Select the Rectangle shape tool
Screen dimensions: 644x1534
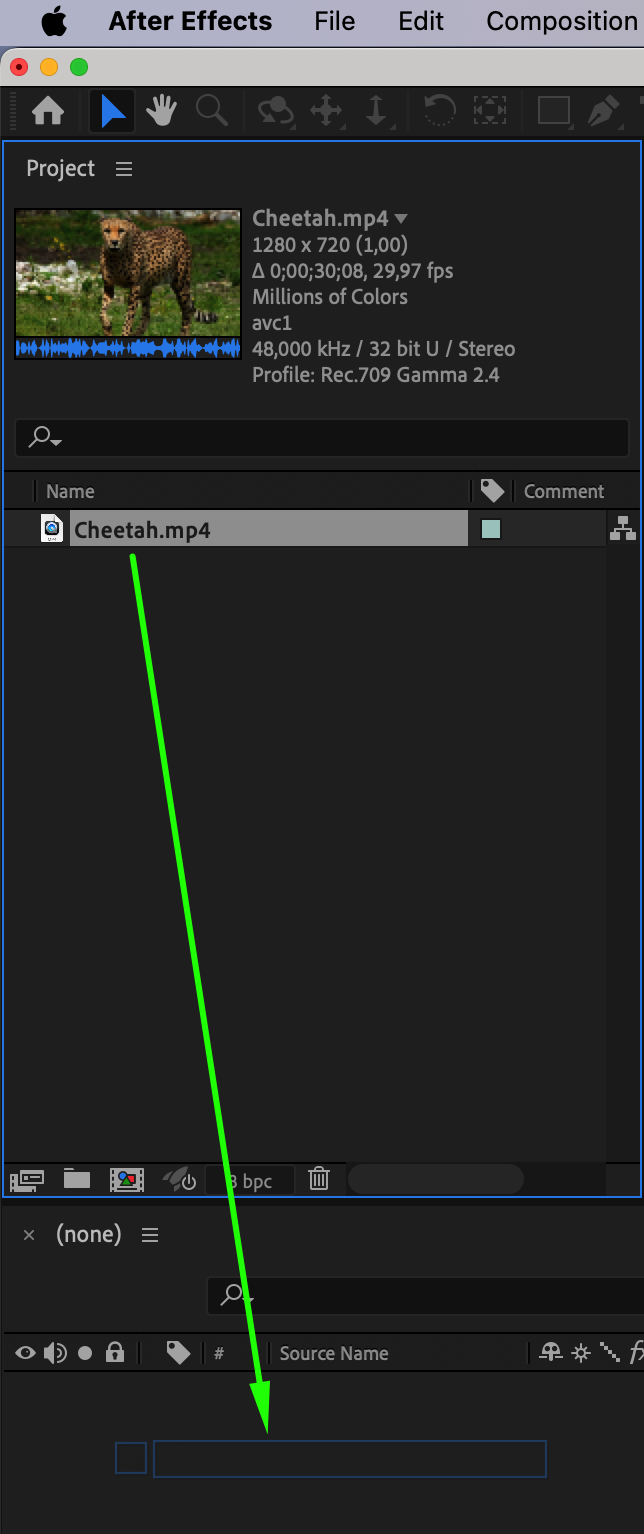(554, 110)
